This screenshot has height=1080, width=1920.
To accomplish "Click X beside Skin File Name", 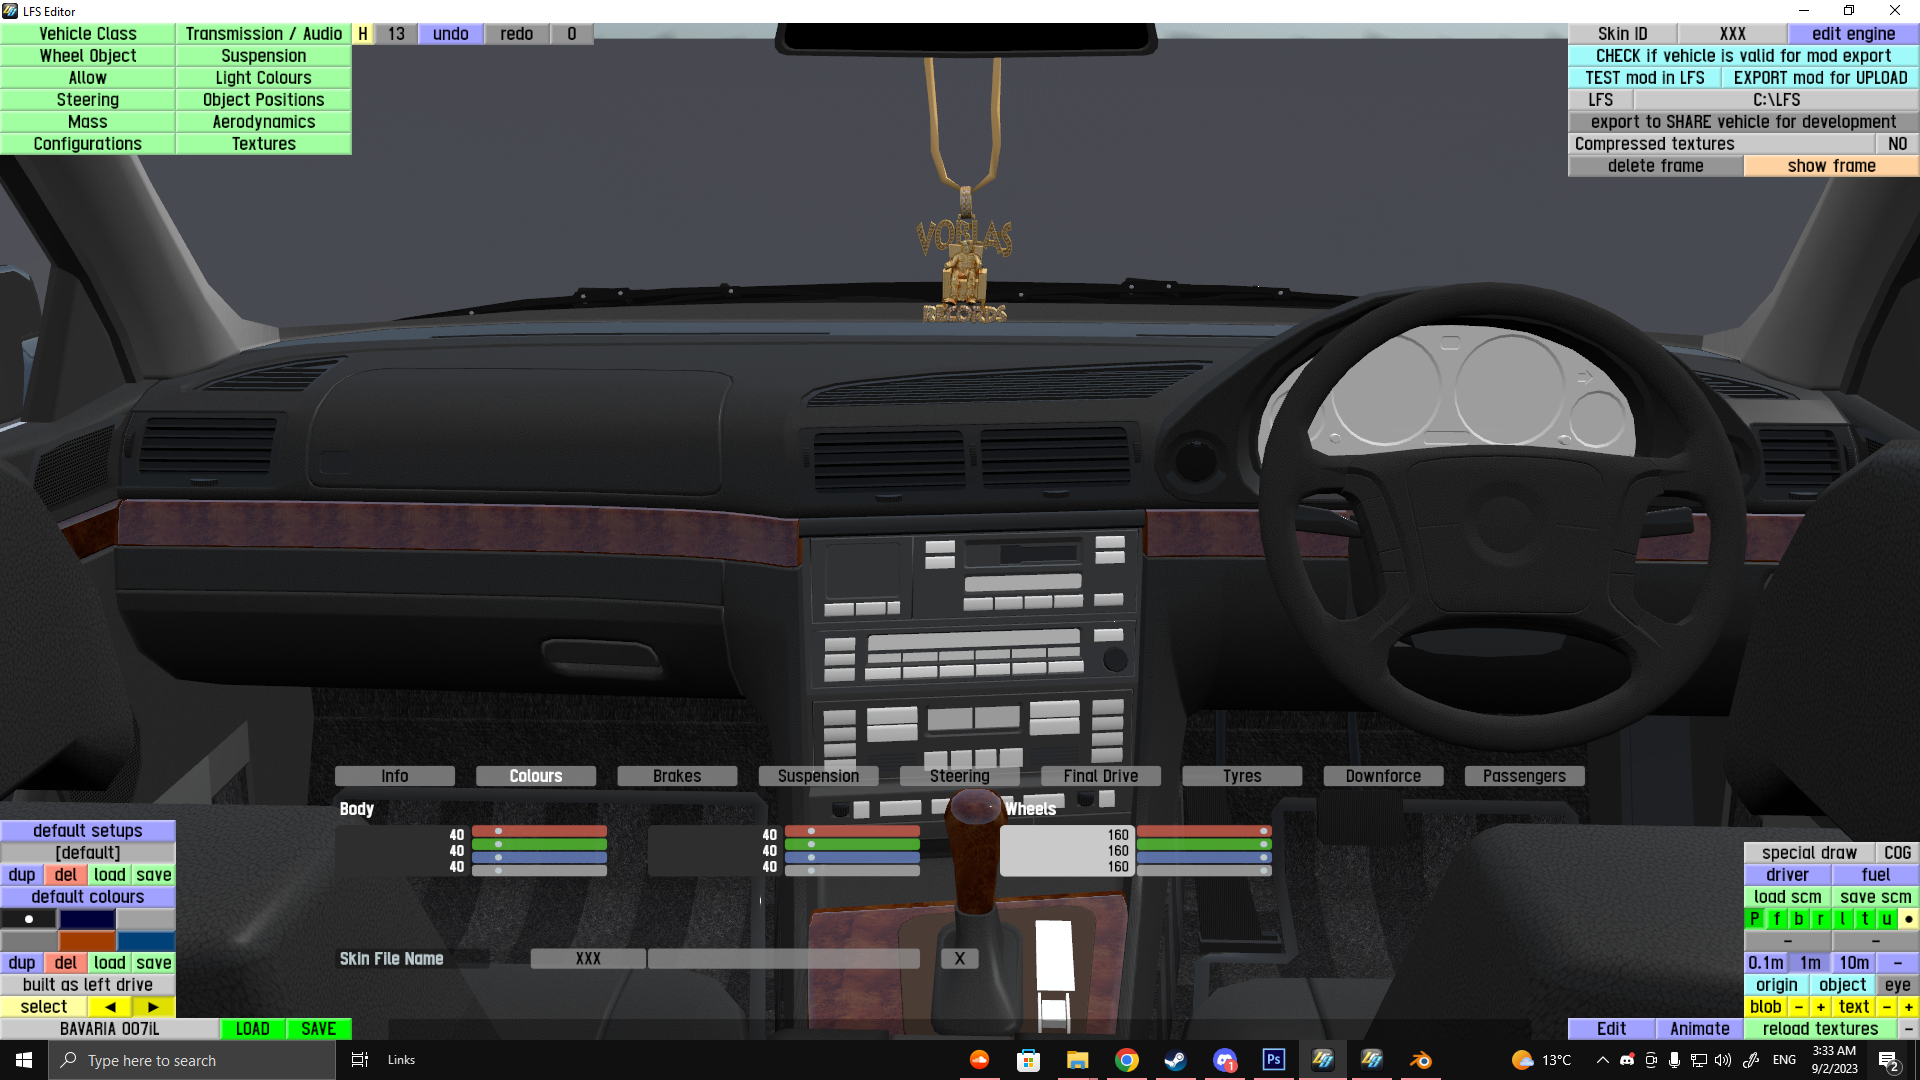I will [959, 959].
